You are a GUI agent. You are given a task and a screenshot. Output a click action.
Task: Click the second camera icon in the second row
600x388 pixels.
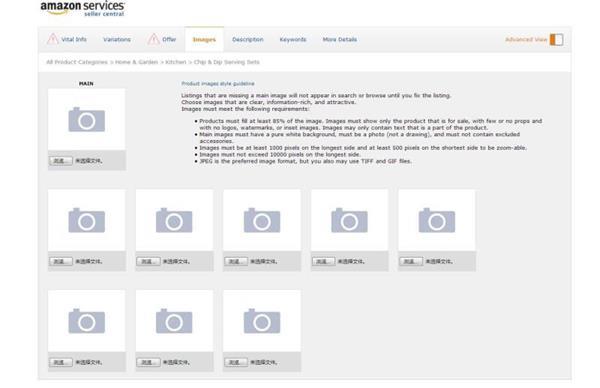174,220
